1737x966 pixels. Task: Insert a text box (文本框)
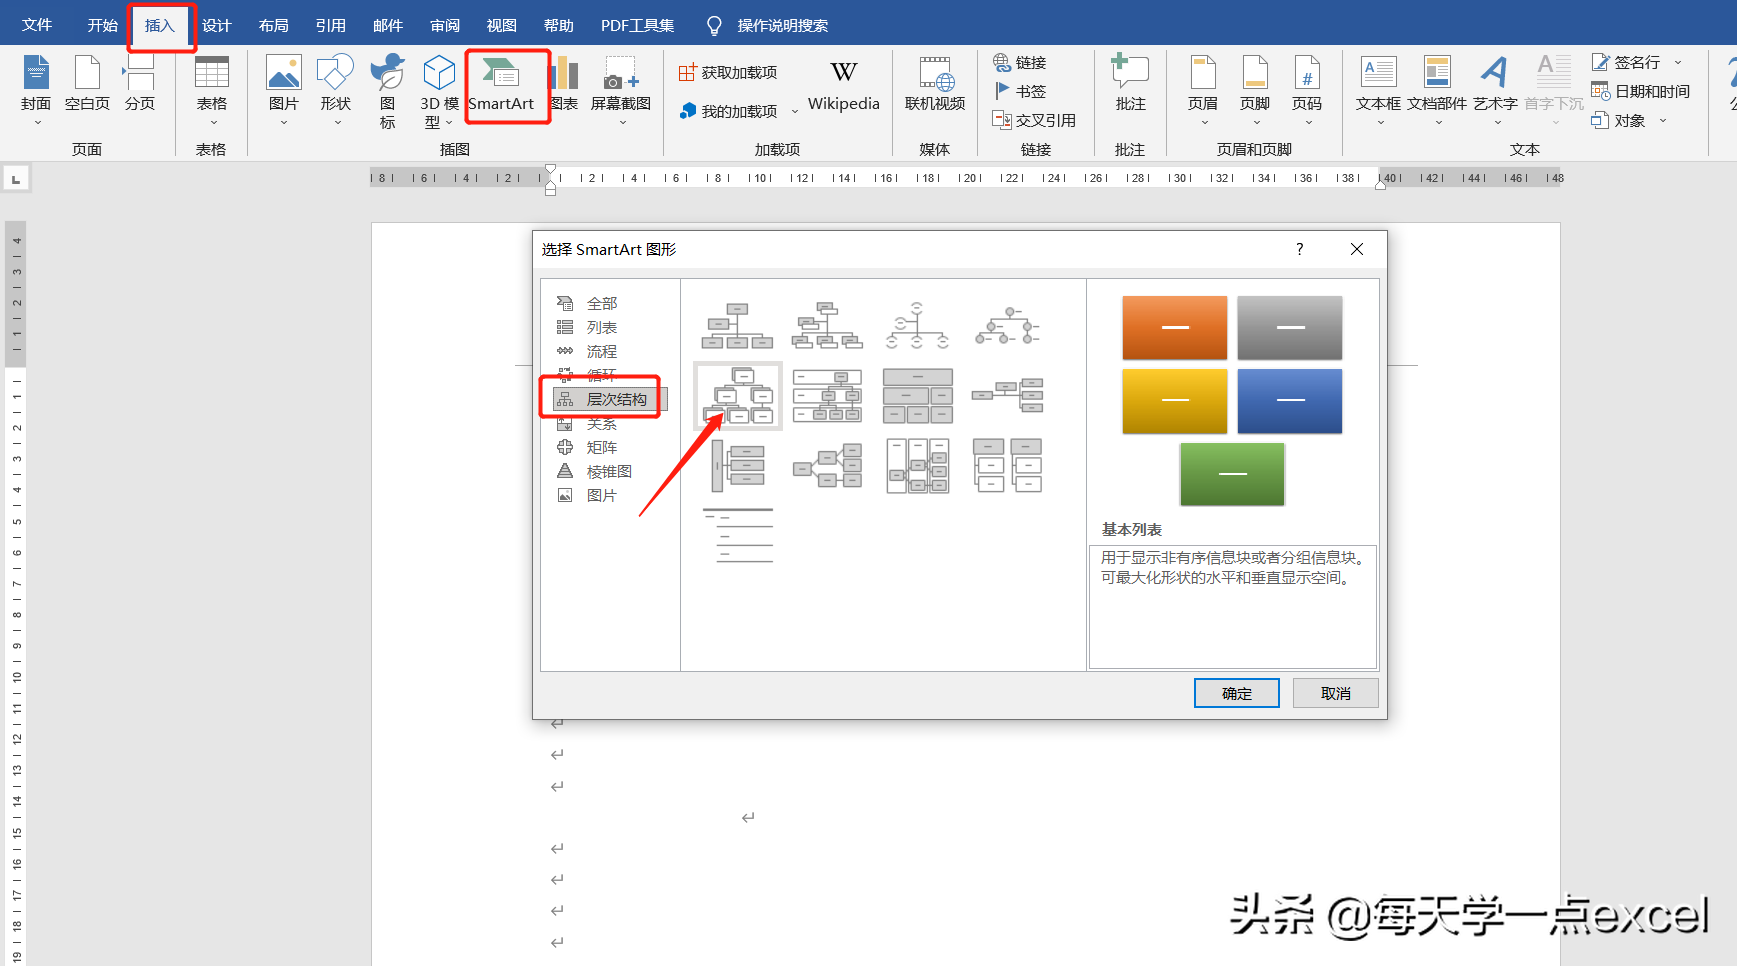coord(1379,91)
